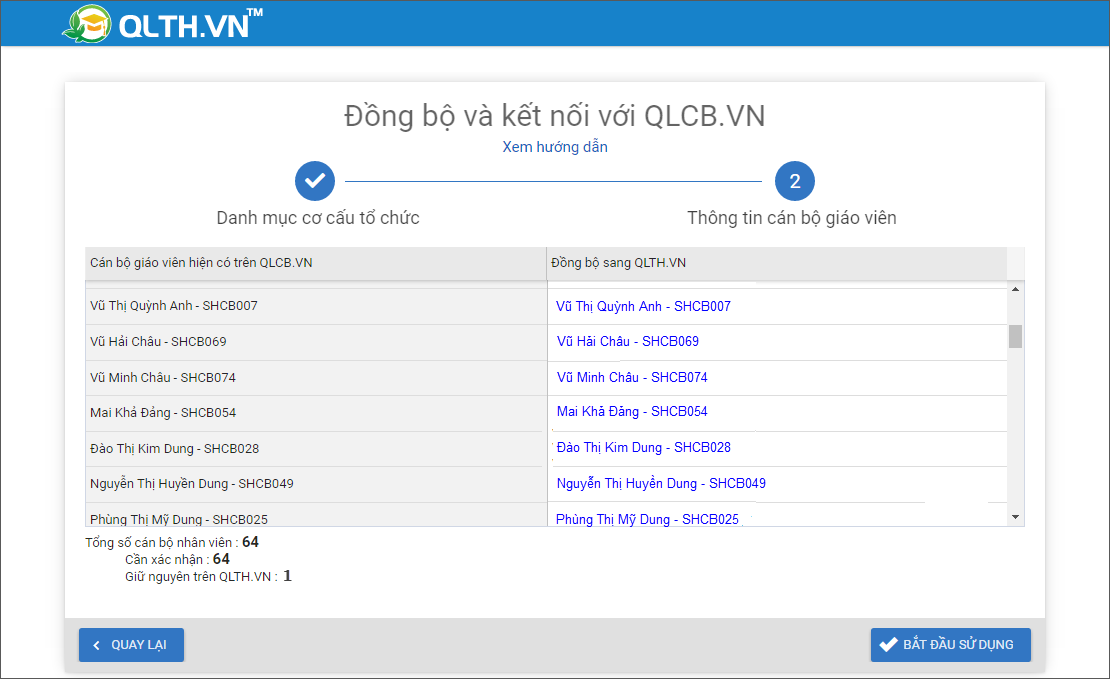Open blue sync link Phùng Thị Mỹ Dung - SHCB025
1110x679 pixels.
pyautogui.click(x=647, y=519)
